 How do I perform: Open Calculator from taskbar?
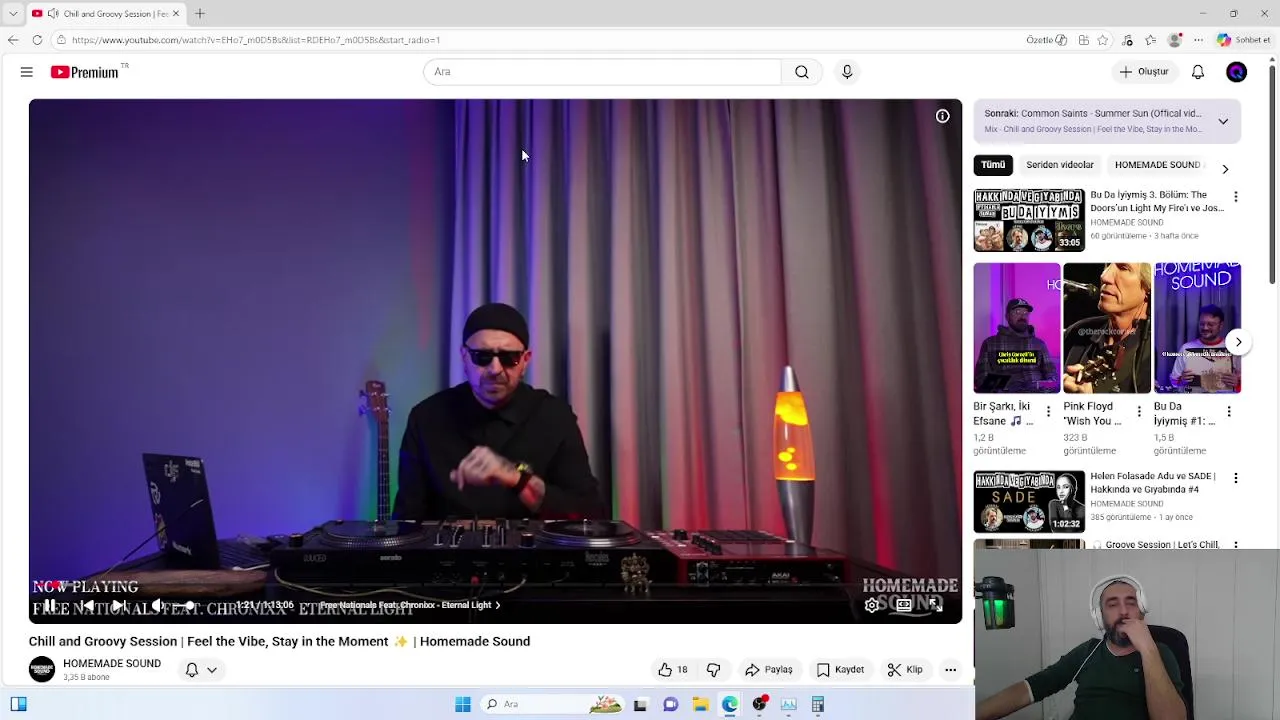pos(817,704)
